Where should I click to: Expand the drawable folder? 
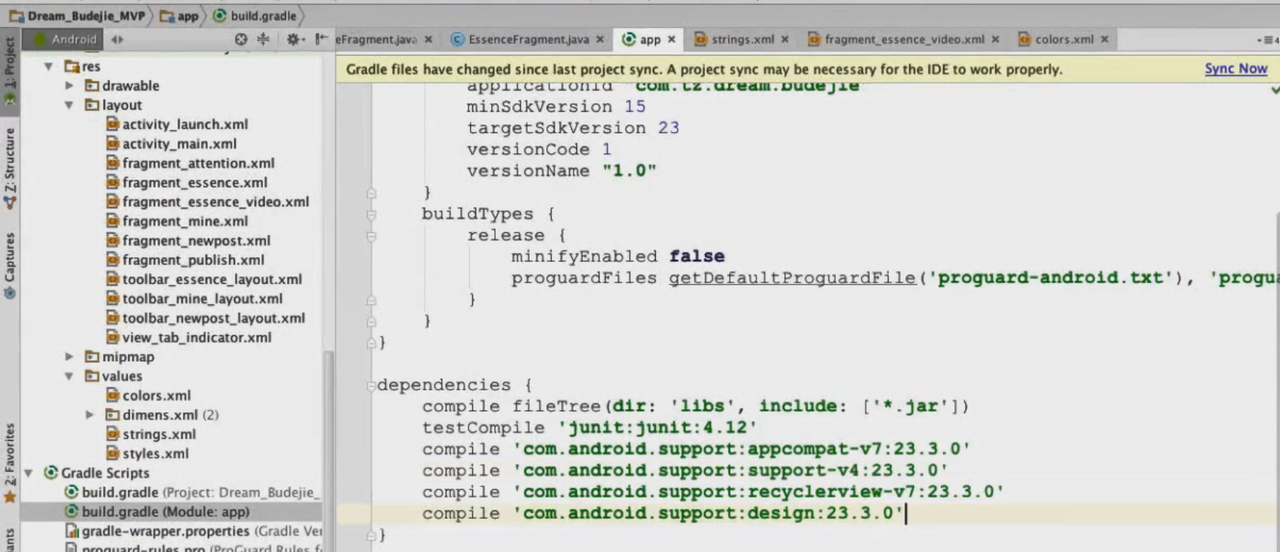tap(69, 86)
